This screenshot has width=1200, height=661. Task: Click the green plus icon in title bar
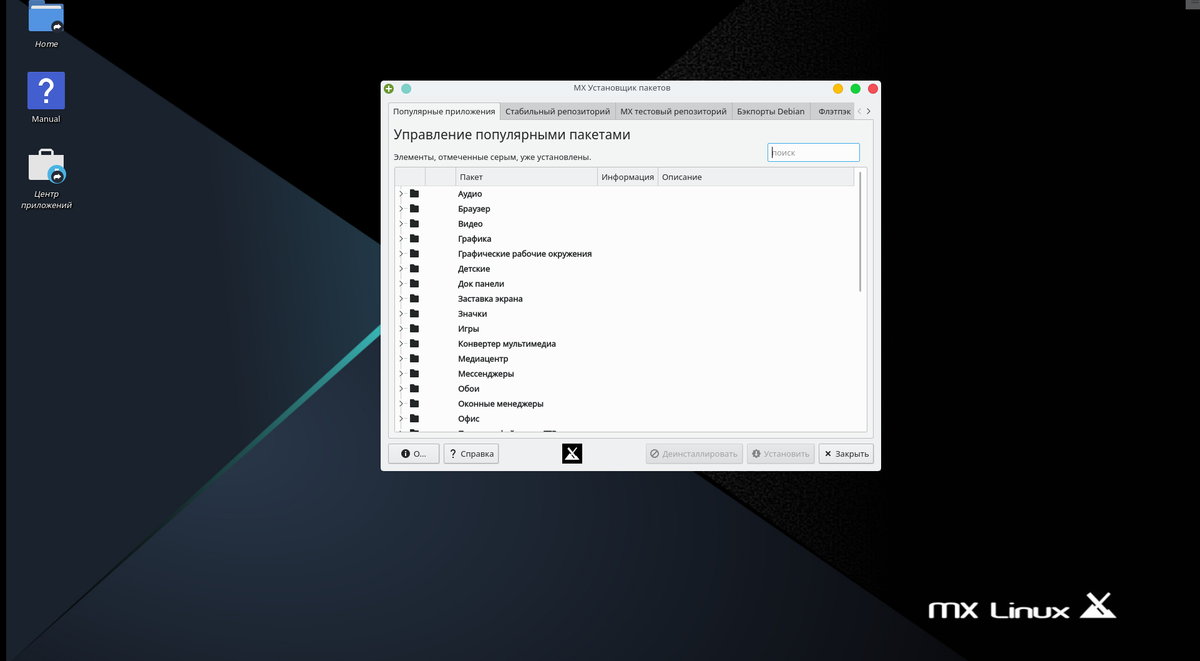coord(389,89)
